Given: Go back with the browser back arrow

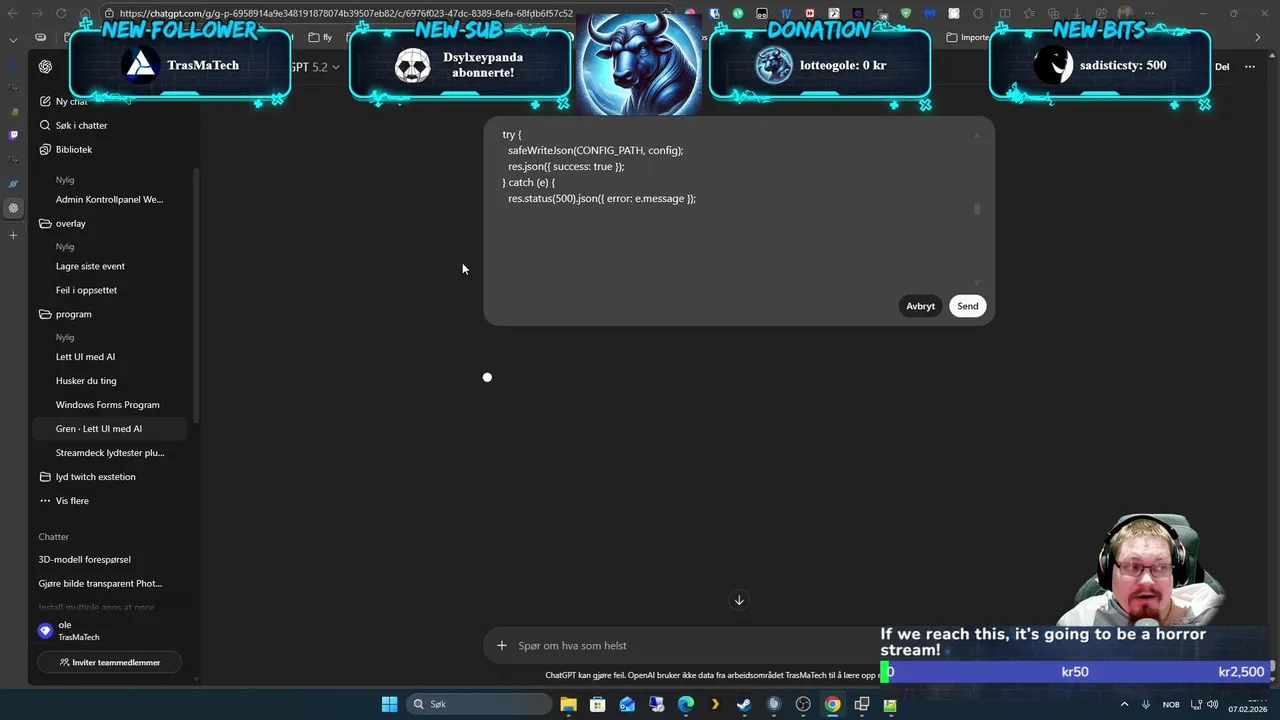Looking at the screenshot, I should [x=13, y=14].
